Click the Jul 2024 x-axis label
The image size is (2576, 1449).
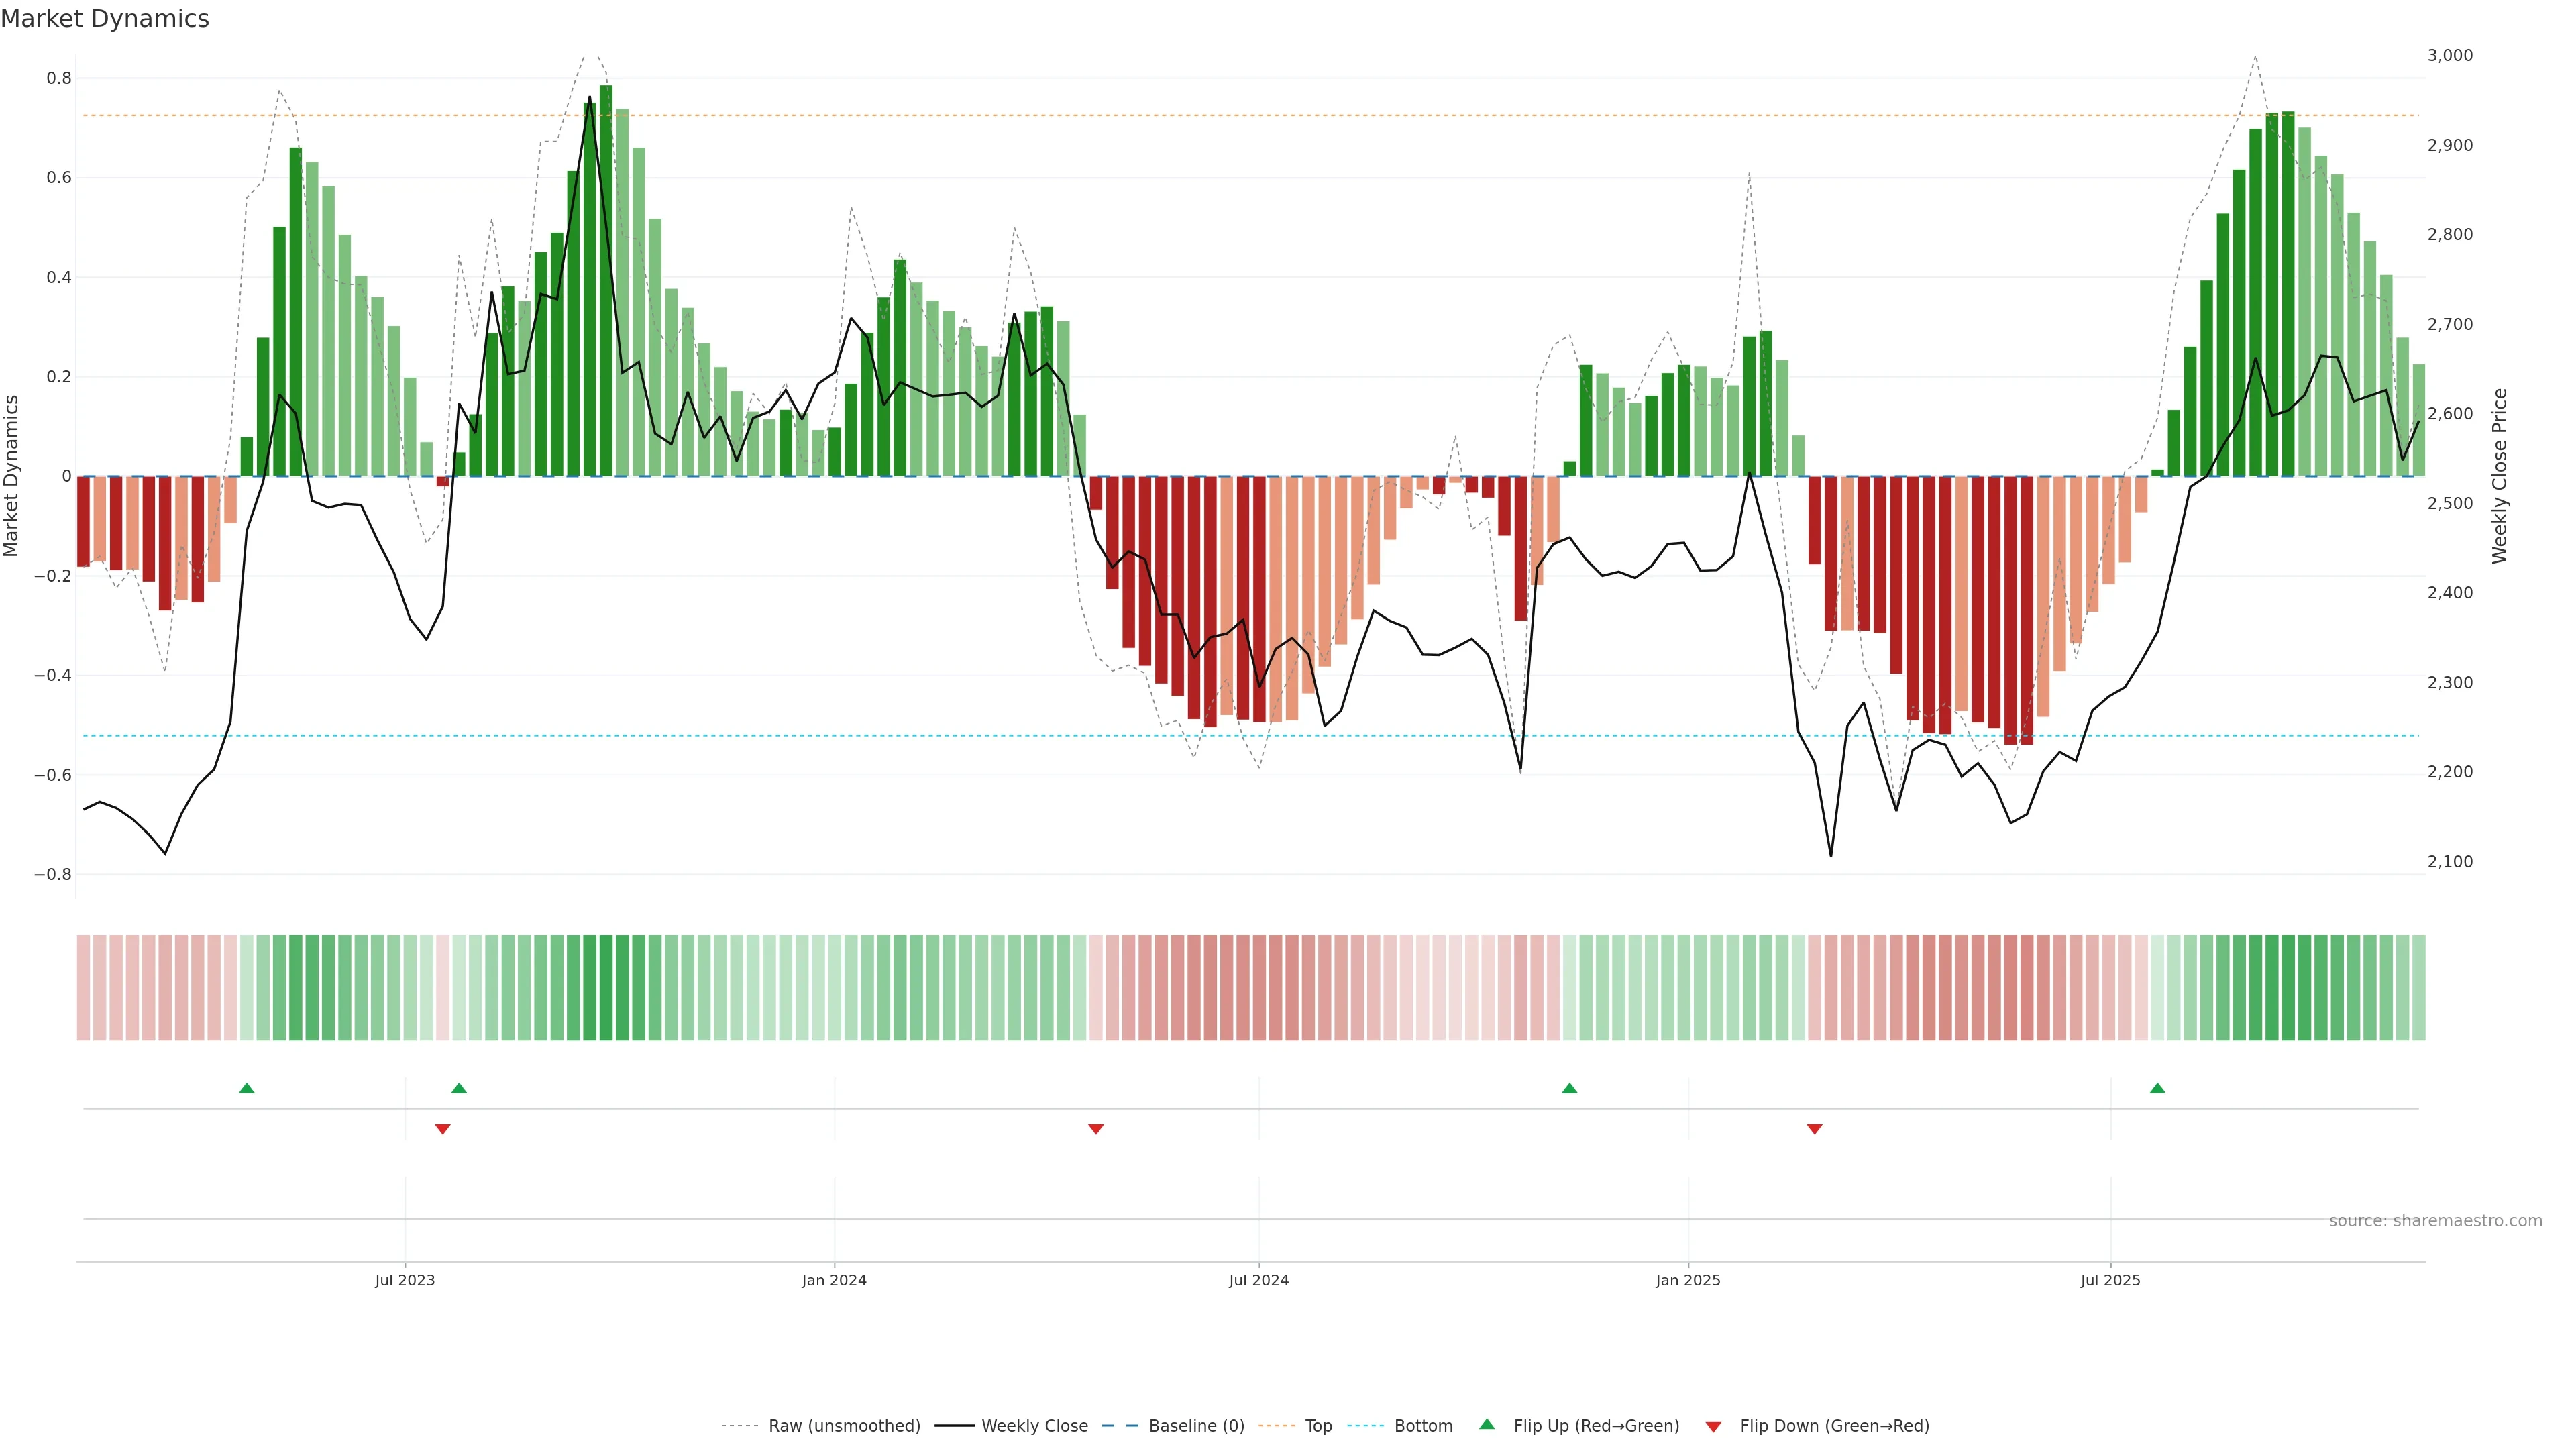pyautogui.click(x=1258, y=1280)
